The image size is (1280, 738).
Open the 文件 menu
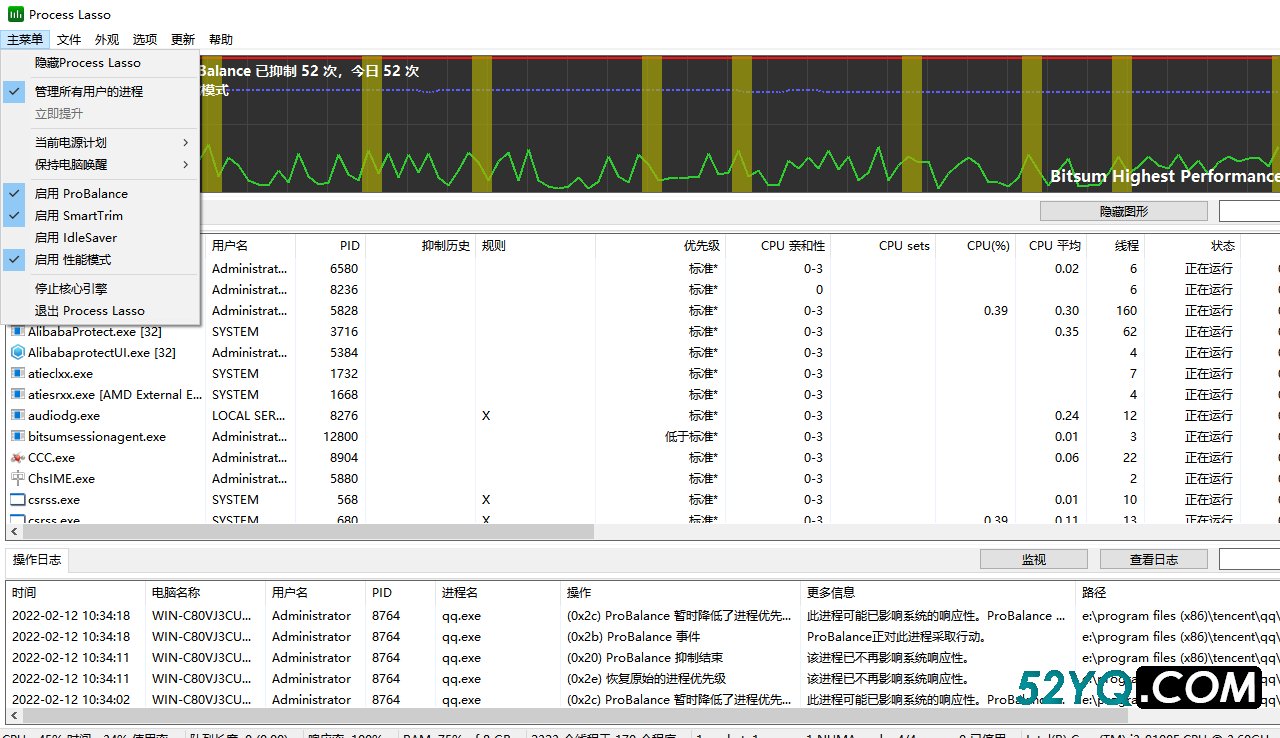coord(69,39)
